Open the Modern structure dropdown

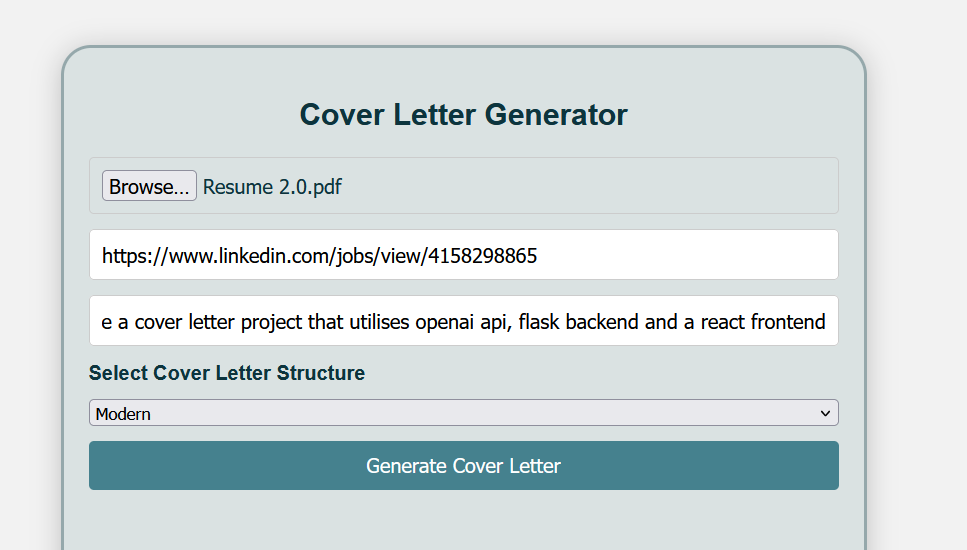coord(464,412)
